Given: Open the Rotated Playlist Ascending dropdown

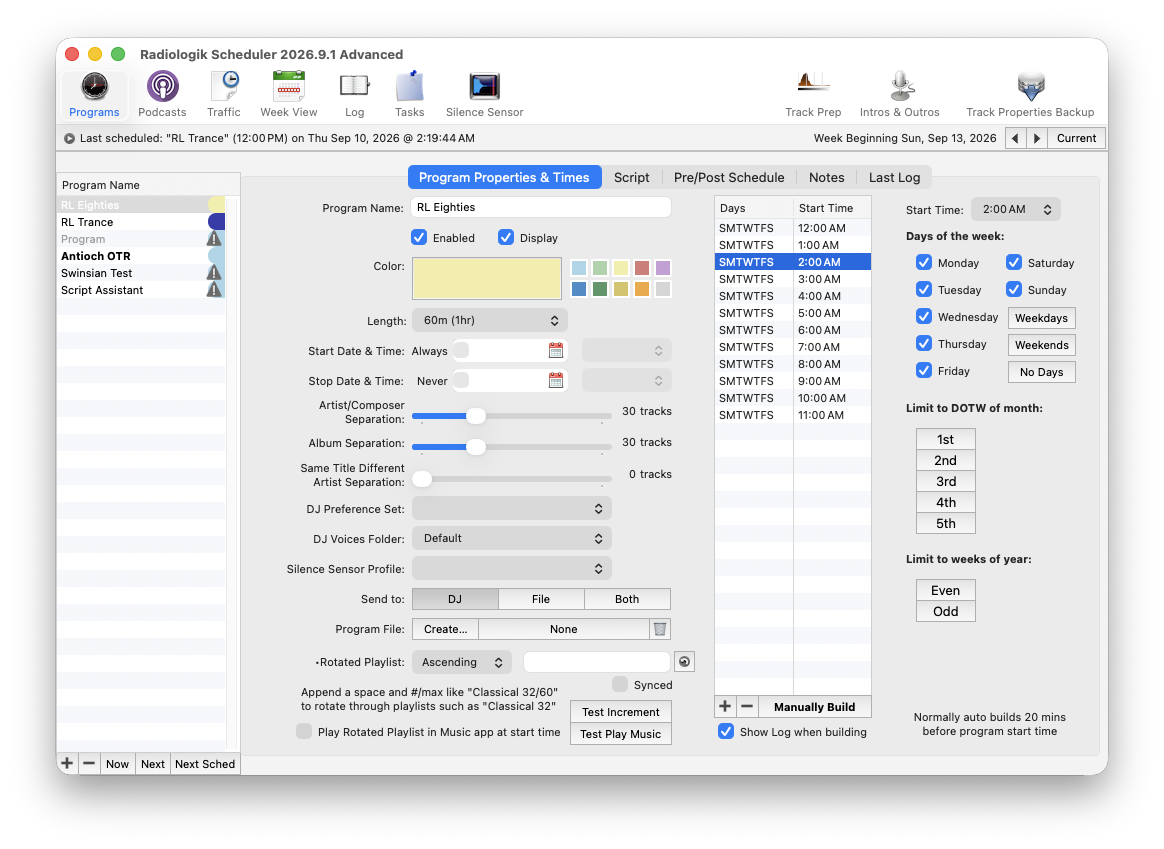Looking at the screenshot, I should point(461,662).
